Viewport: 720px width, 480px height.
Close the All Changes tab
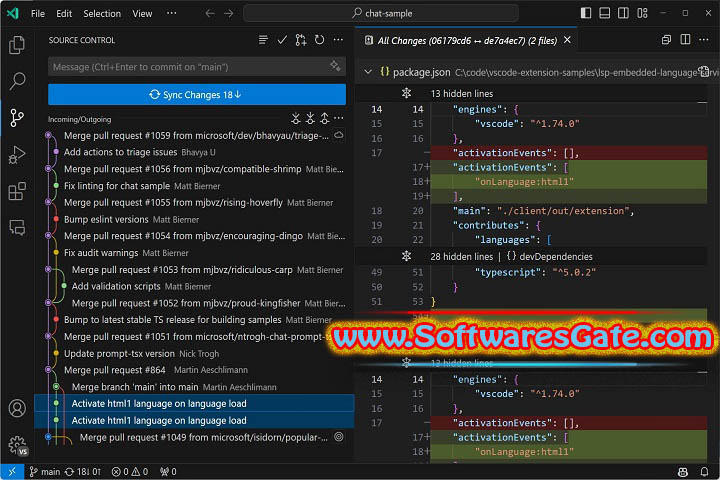[568, 40]
